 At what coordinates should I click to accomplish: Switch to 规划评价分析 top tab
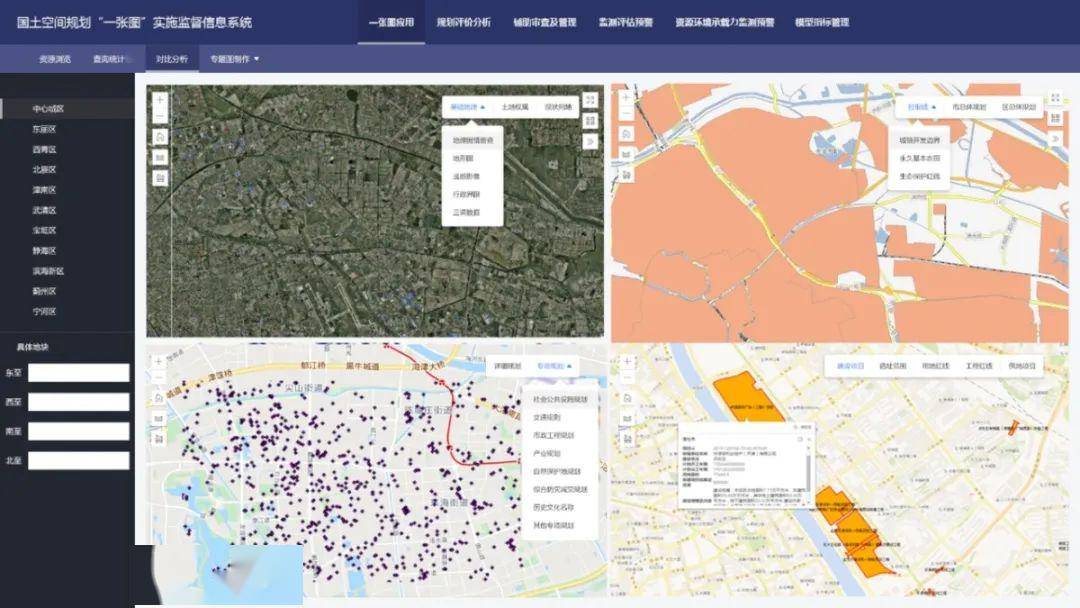tap(464, 22)
